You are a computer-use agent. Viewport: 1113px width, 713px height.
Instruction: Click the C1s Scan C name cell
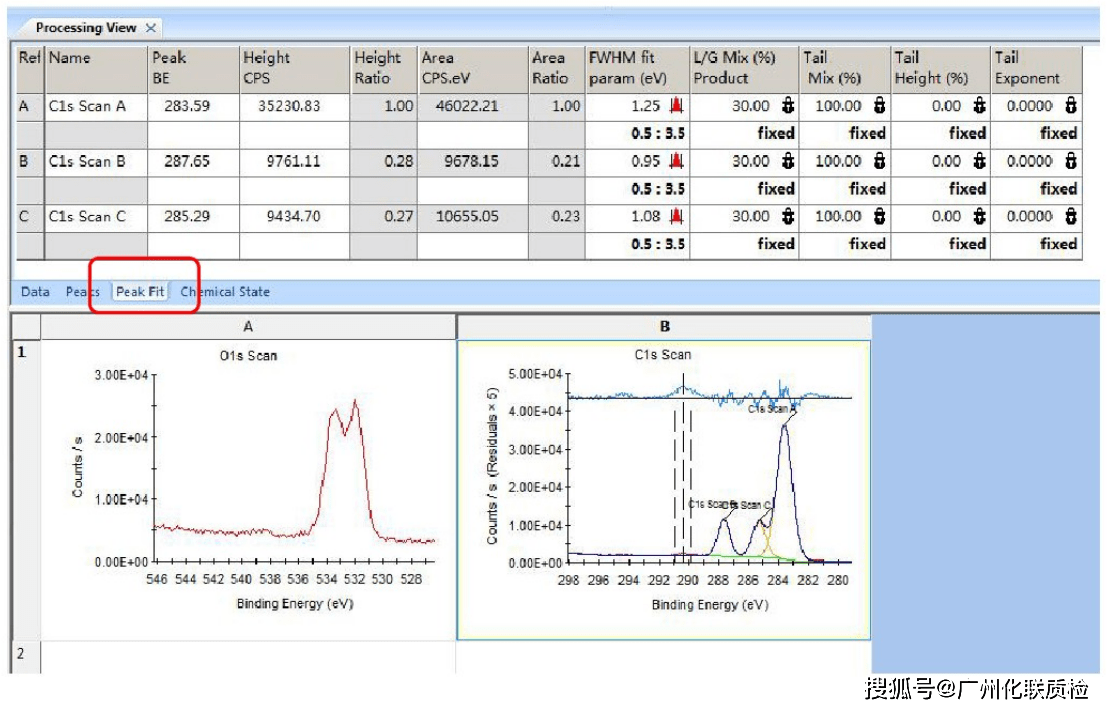97,217
